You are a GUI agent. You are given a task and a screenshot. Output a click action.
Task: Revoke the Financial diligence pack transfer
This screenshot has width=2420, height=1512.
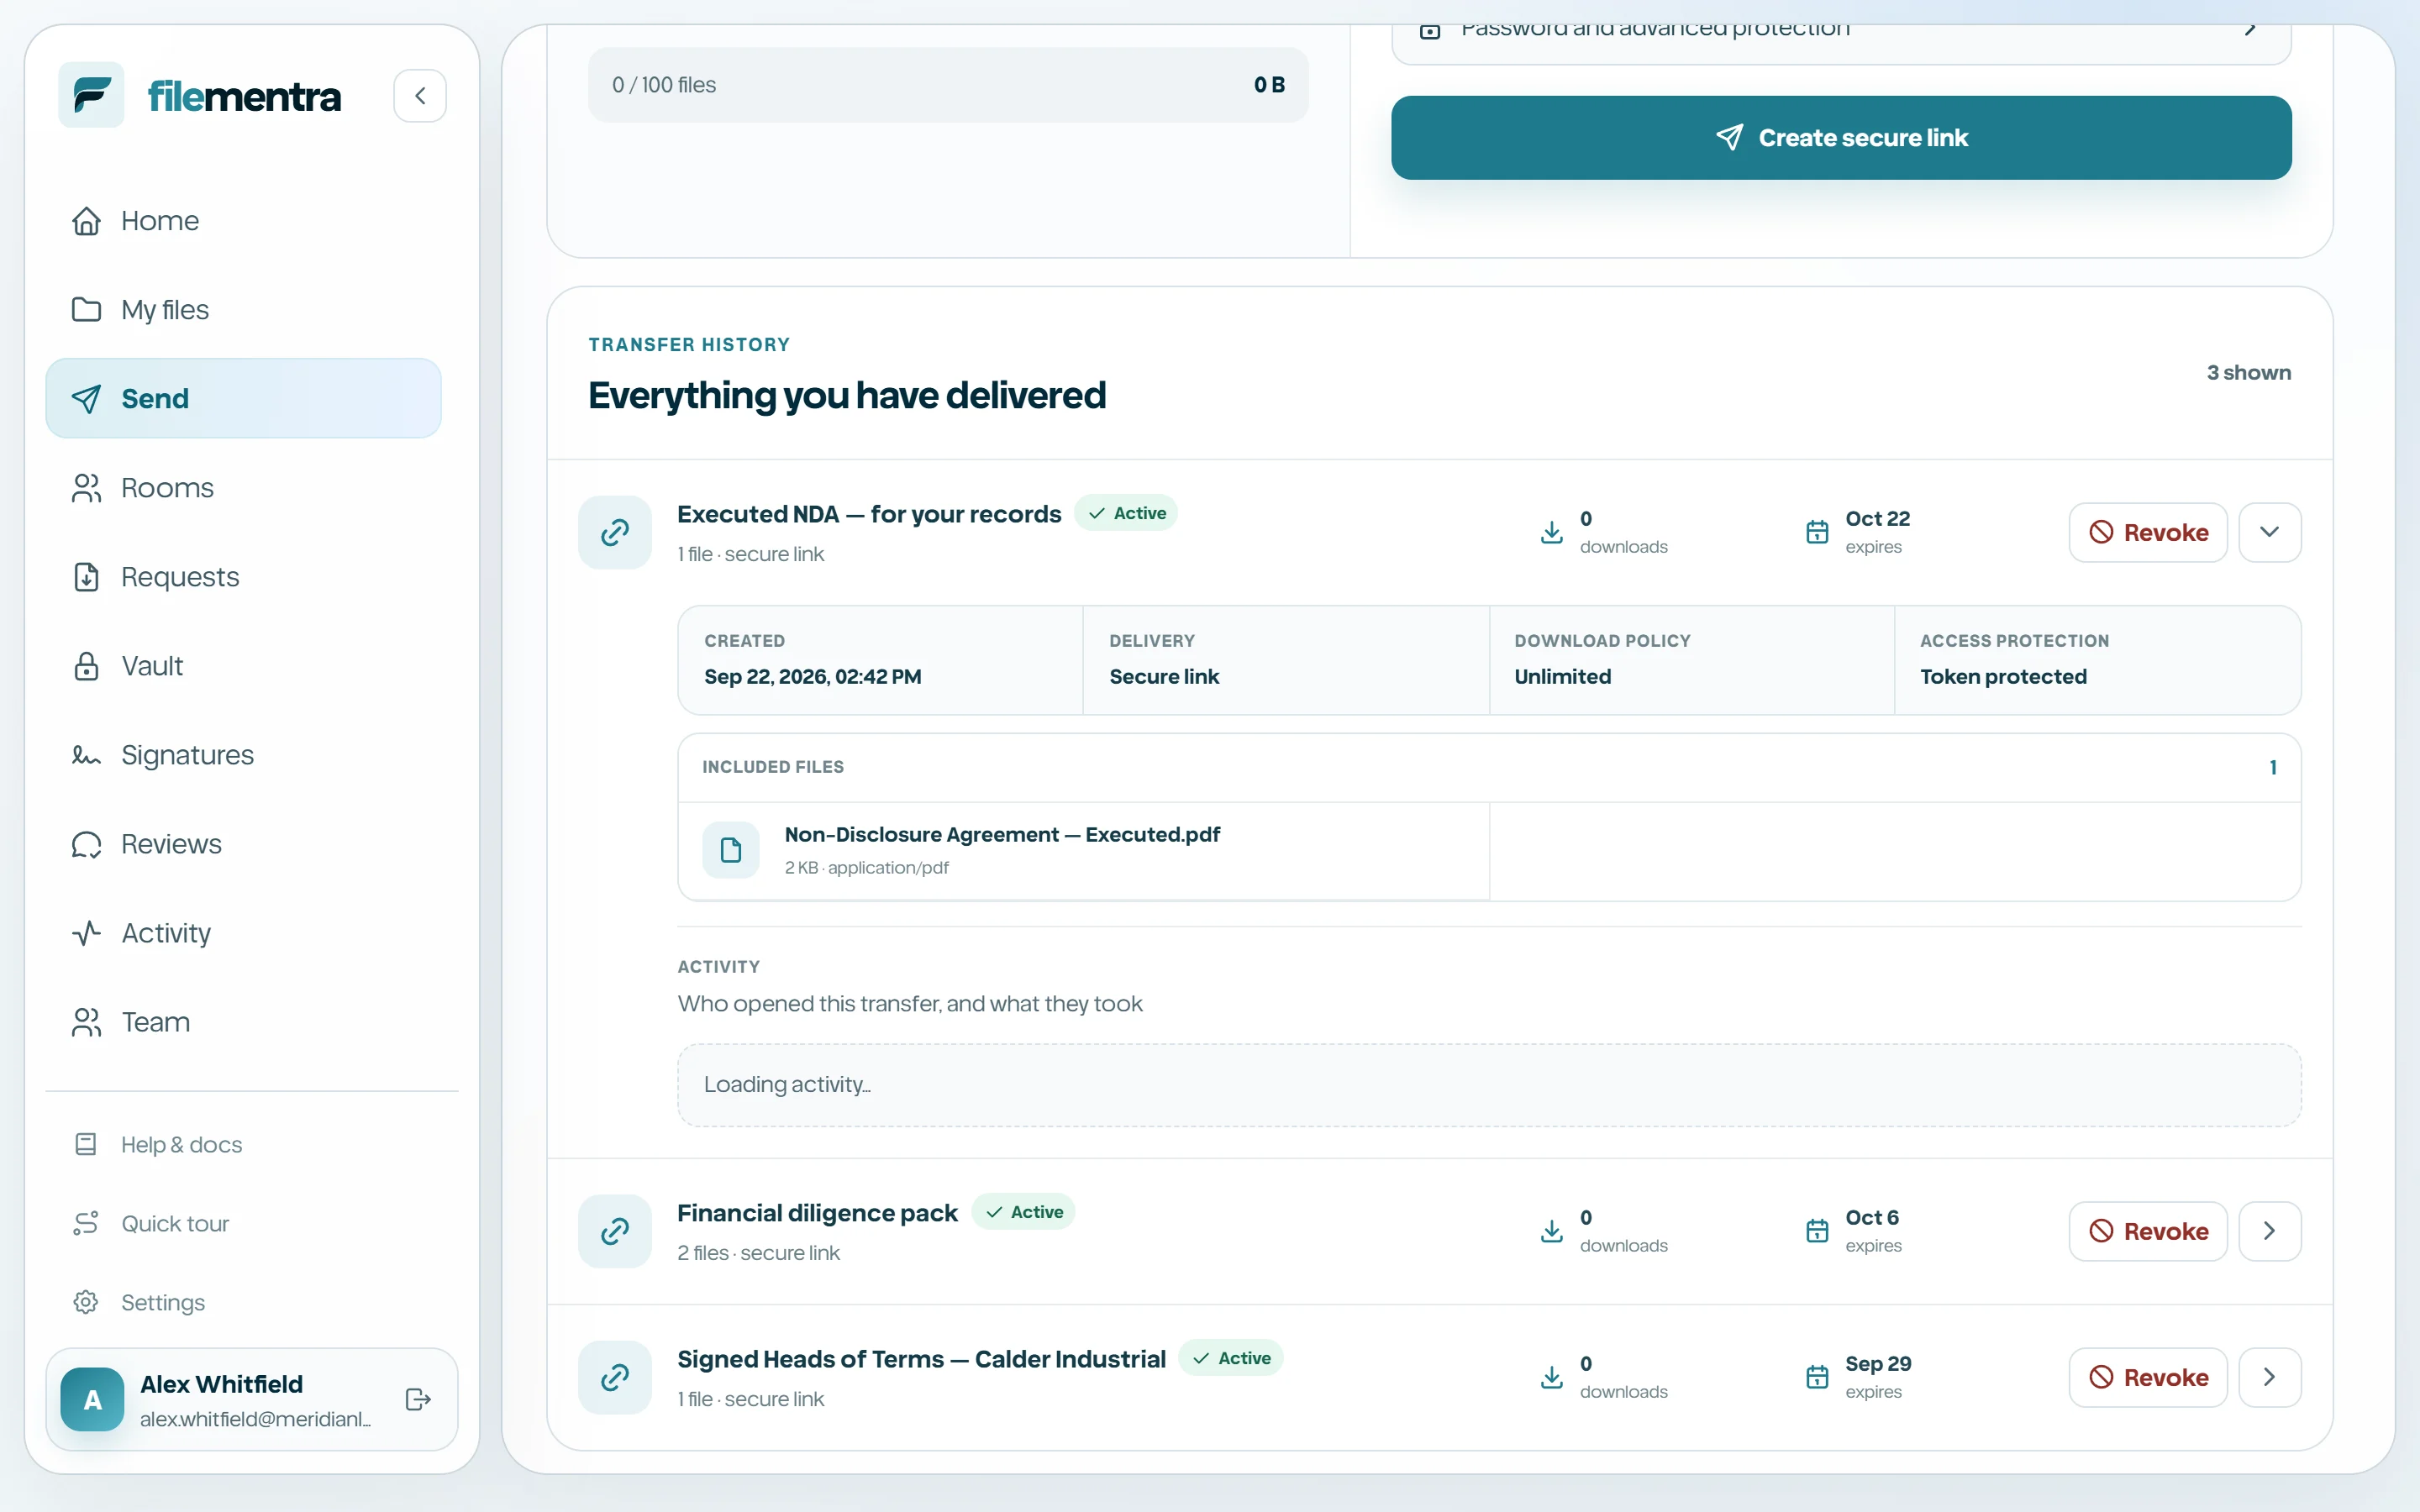coord(2148,1231)
